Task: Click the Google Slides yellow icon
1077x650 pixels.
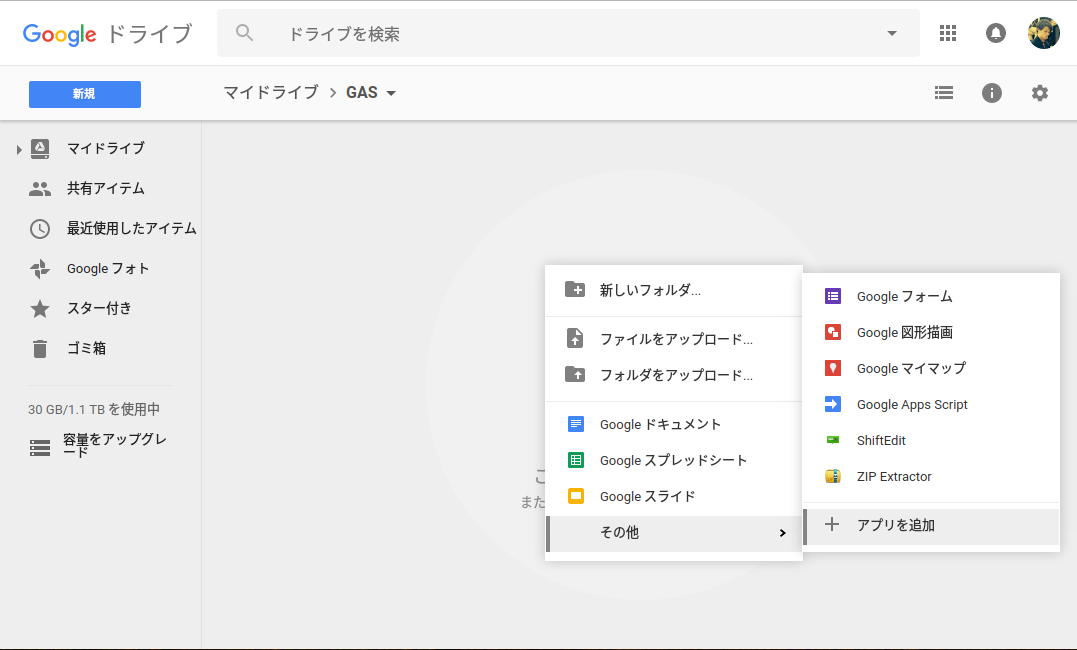Action: click(x=576, y=495)
